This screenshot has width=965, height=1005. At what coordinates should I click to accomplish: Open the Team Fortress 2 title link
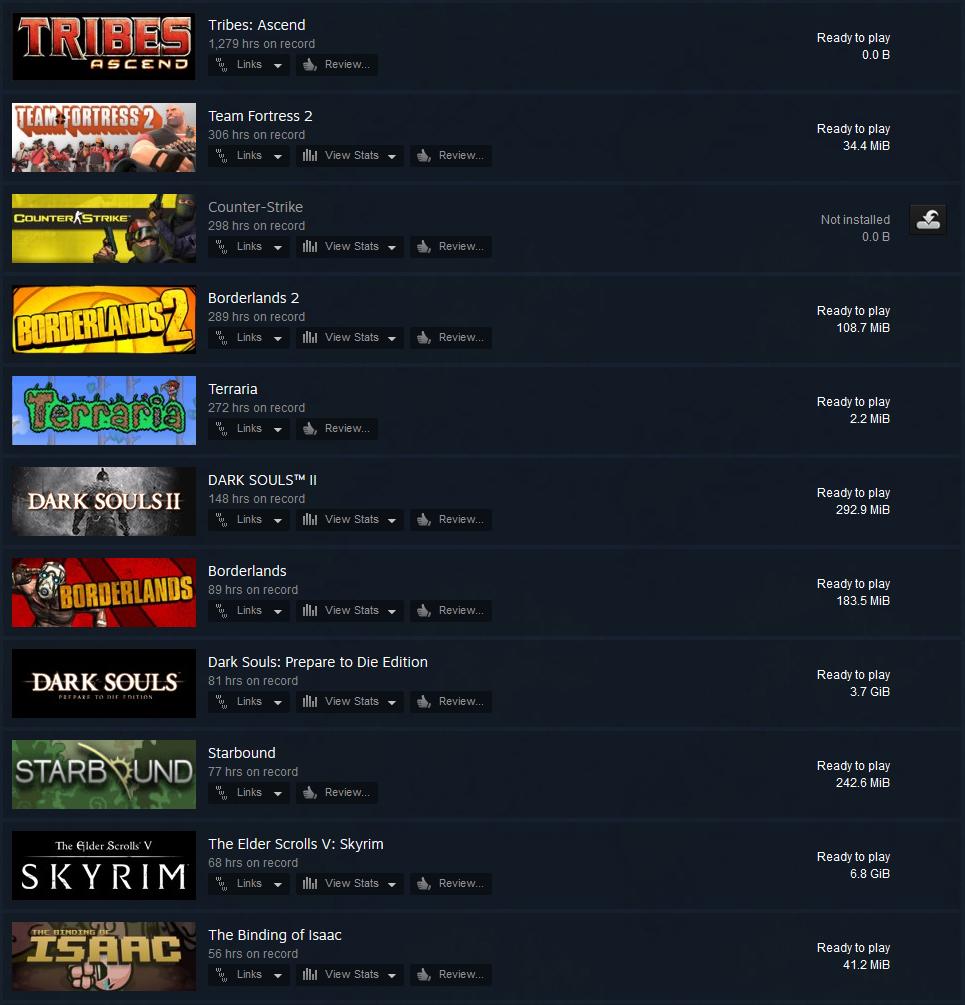[x=260, y=116]
